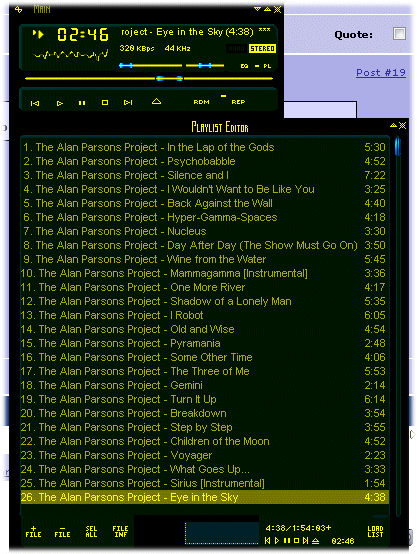Open the Post #19 link in forum page
Viewport: 417px width, 554px height.
click(x=381, y=73)
